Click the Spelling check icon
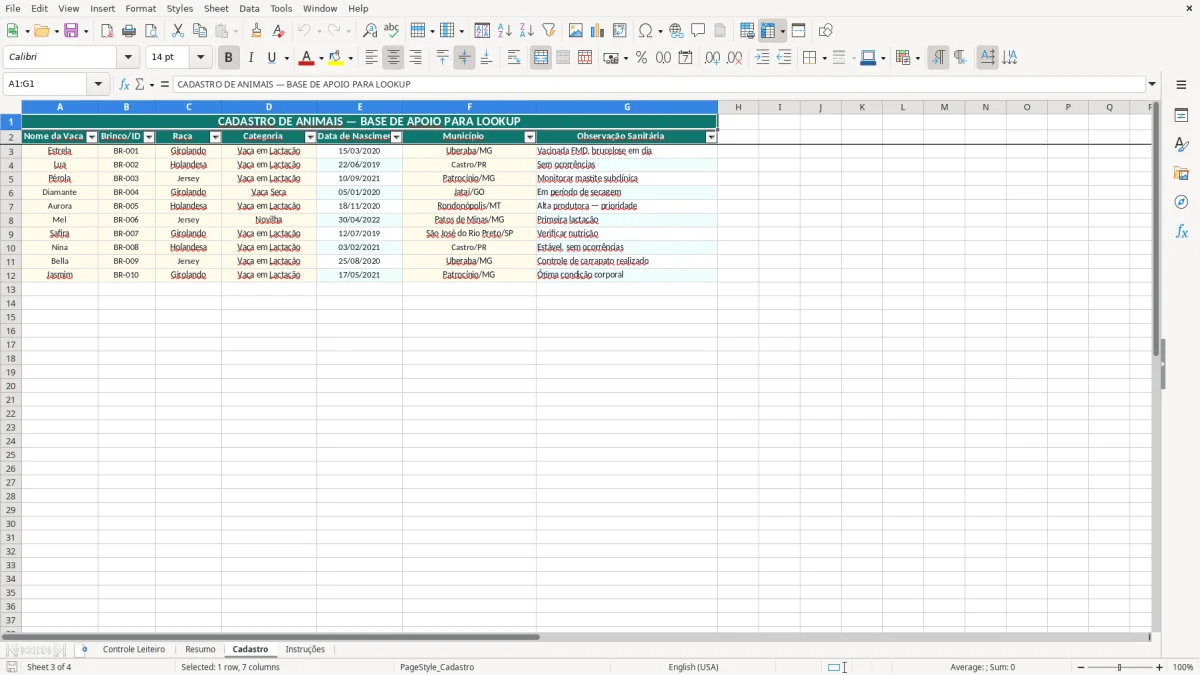1200x675 pixels. tap(392, 31)
